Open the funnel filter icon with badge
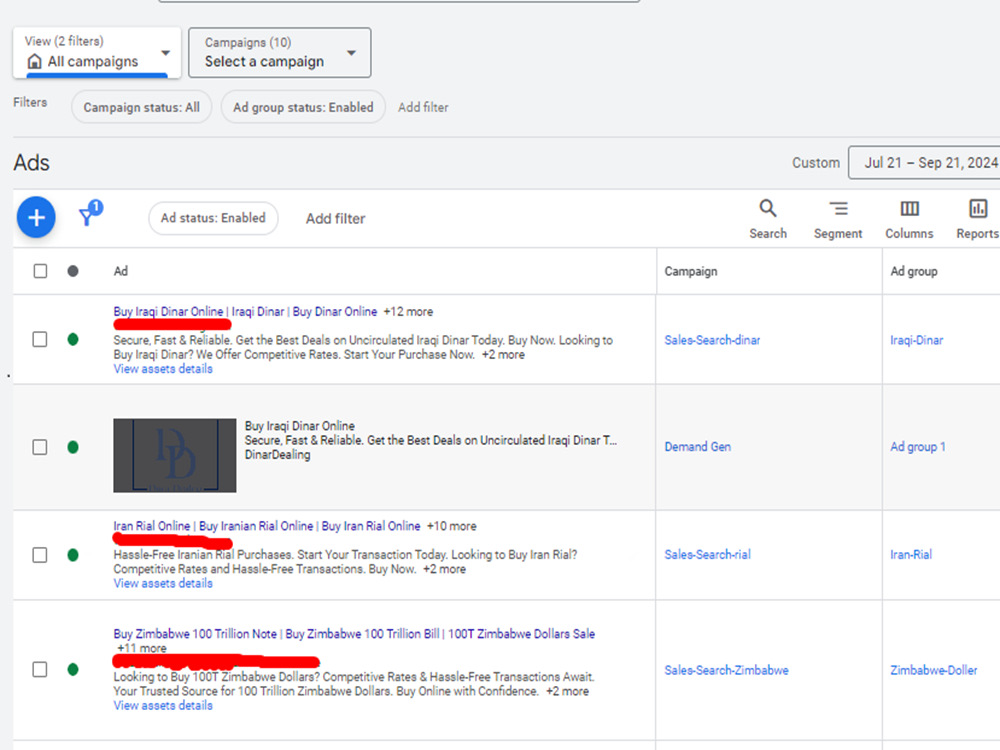Viewport: 1000px width, 750px height. tap(90, 214)
